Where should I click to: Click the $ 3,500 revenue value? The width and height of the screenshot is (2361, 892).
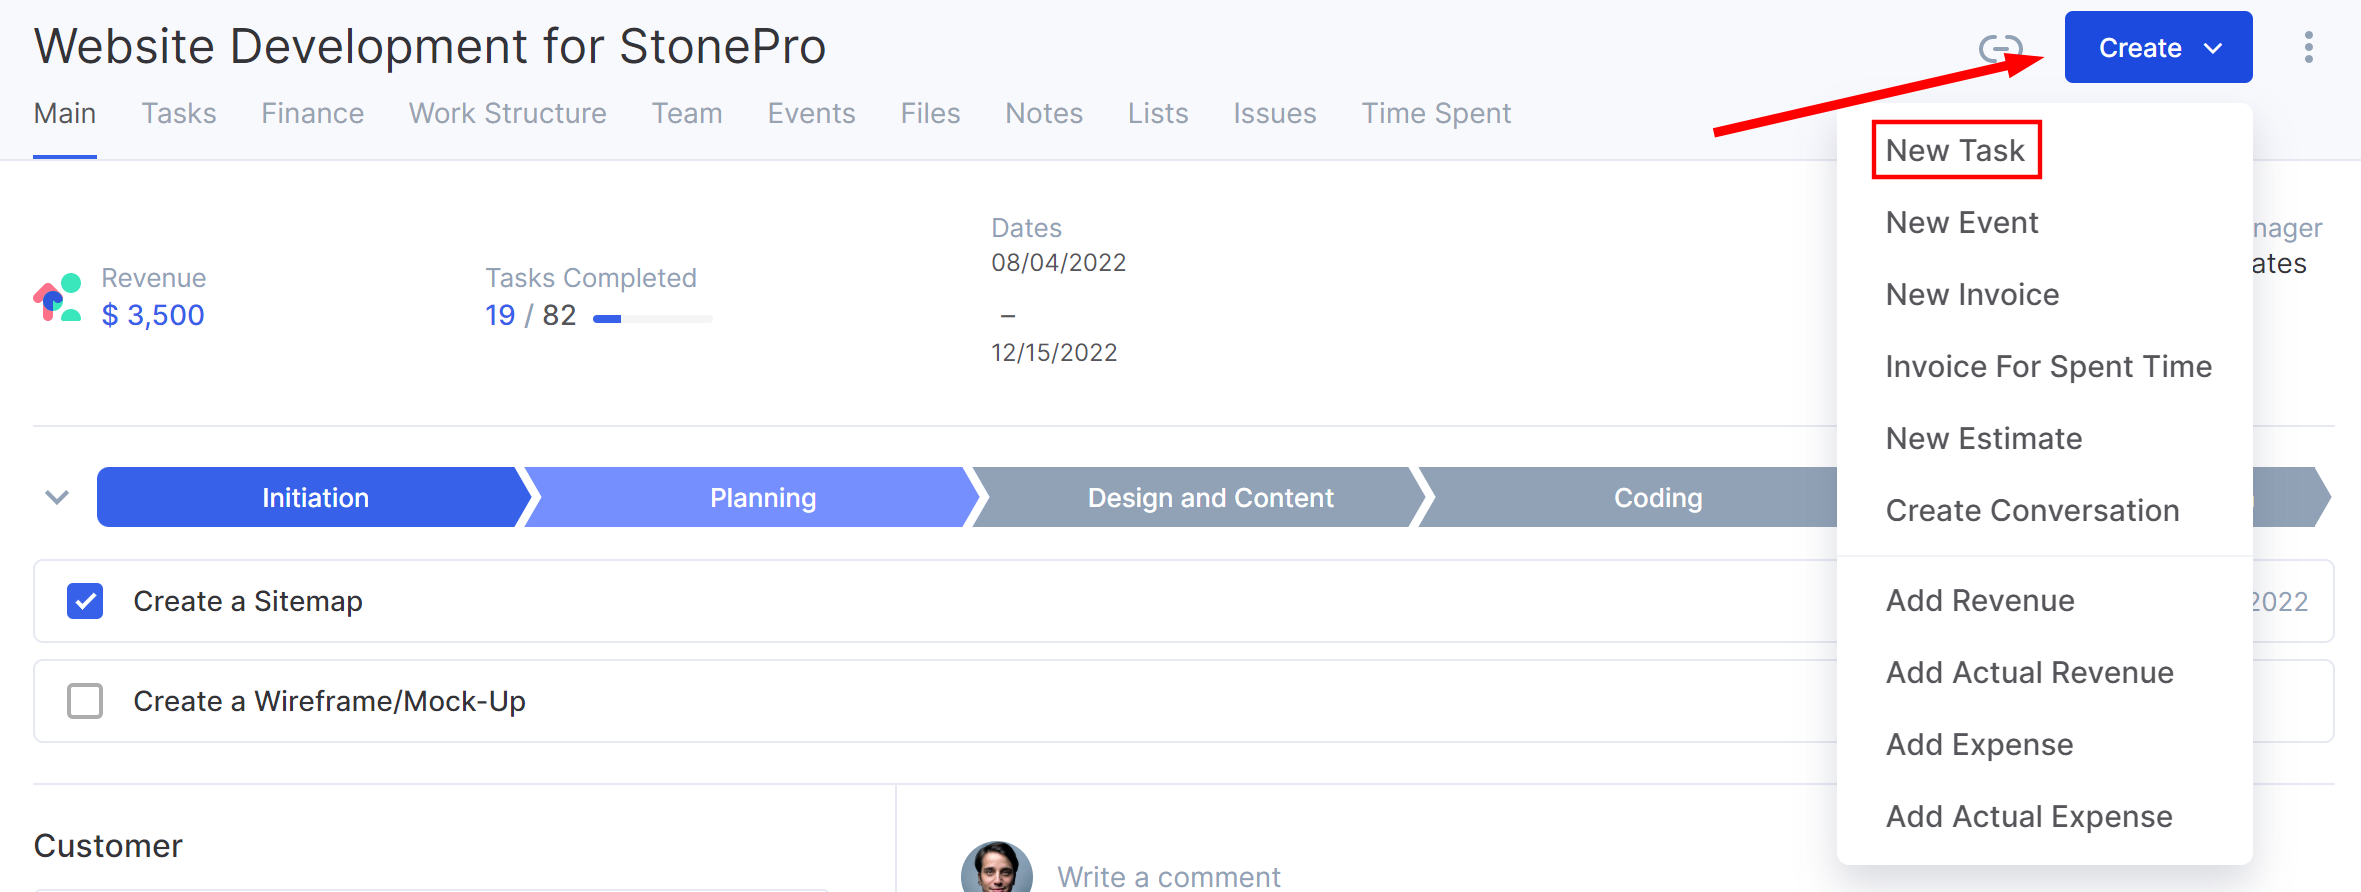pos(153,315)
